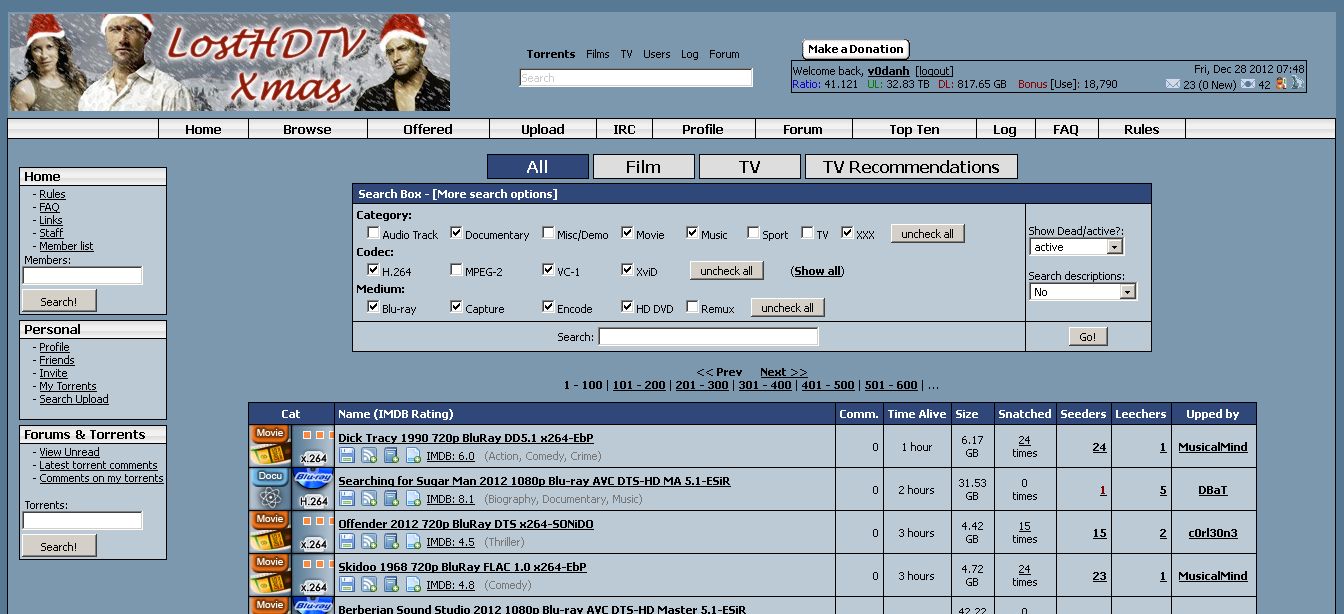
Task: Click page-plus icon in Sugar Man row
Action: [413, 499]
